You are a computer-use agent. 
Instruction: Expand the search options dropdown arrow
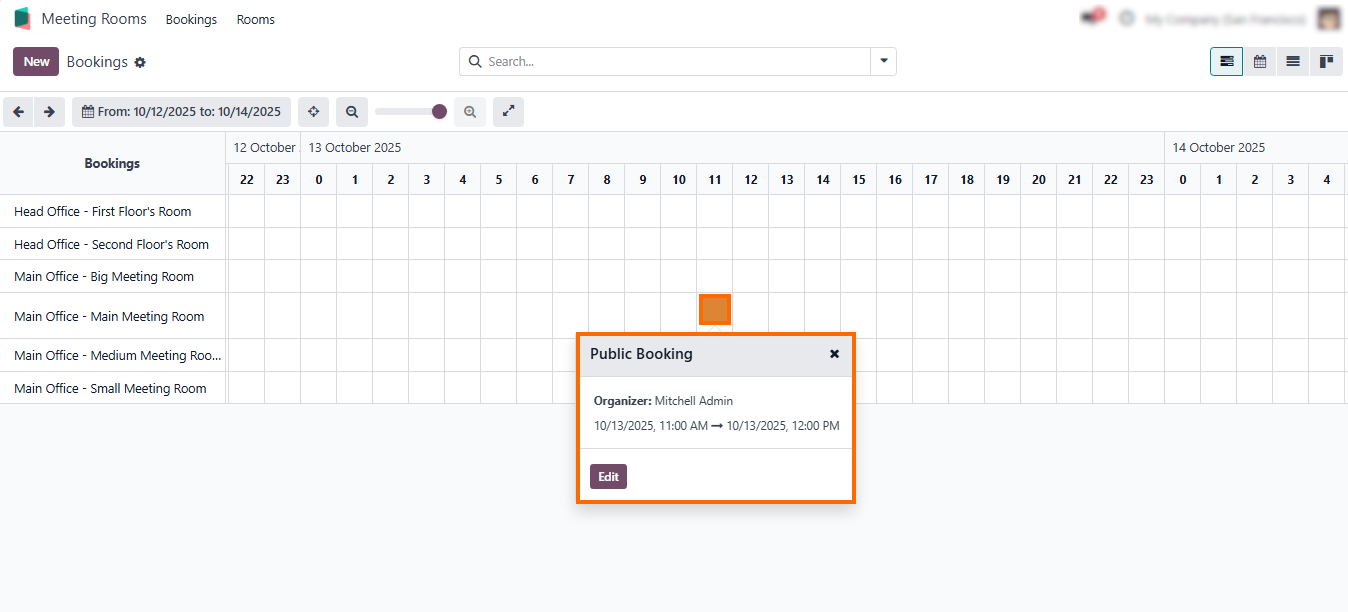(x=883, y=61)
